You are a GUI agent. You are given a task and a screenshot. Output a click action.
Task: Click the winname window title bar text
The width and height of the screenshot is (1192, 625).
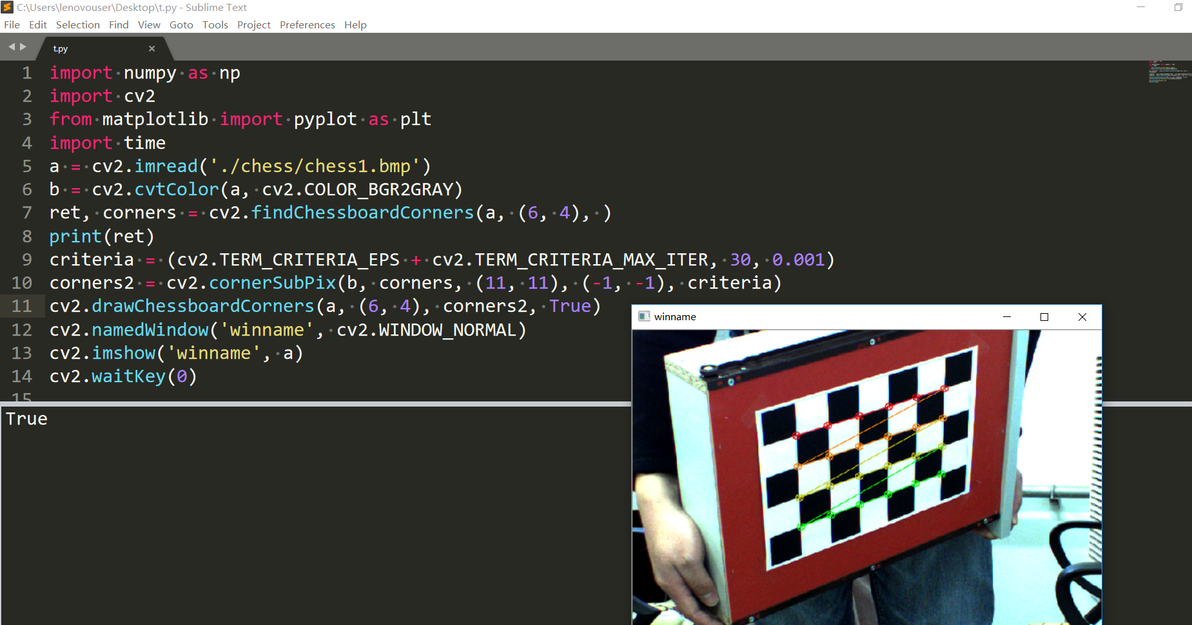point(675,317)
